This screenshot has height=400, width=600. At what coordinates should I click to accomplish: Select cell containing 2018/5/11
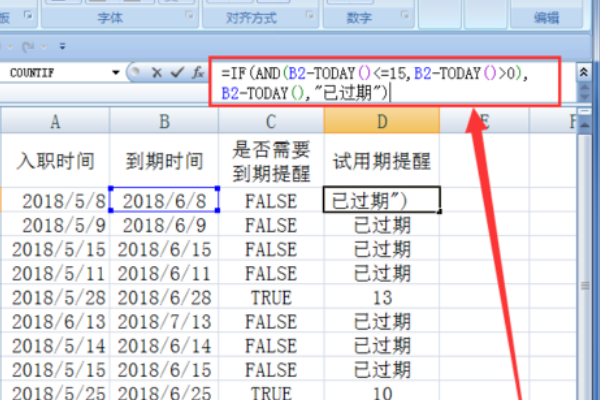[x=55, y=272]
